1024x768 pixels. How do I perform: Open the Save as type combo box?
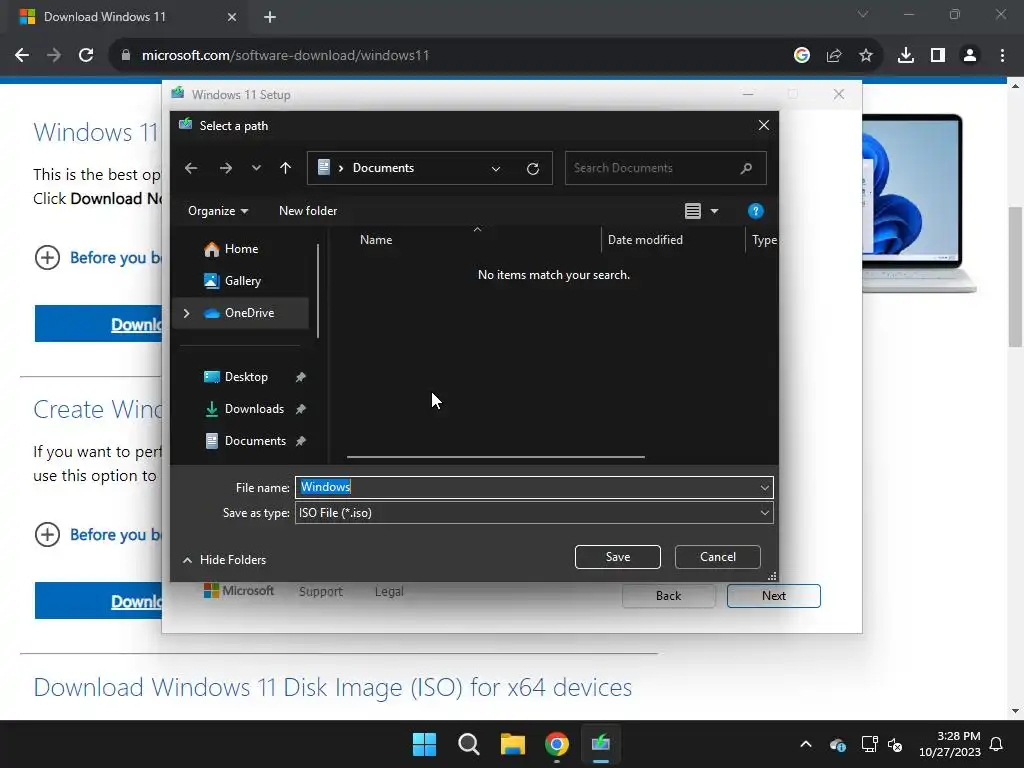pyautogui.click(x=534, y=513)
